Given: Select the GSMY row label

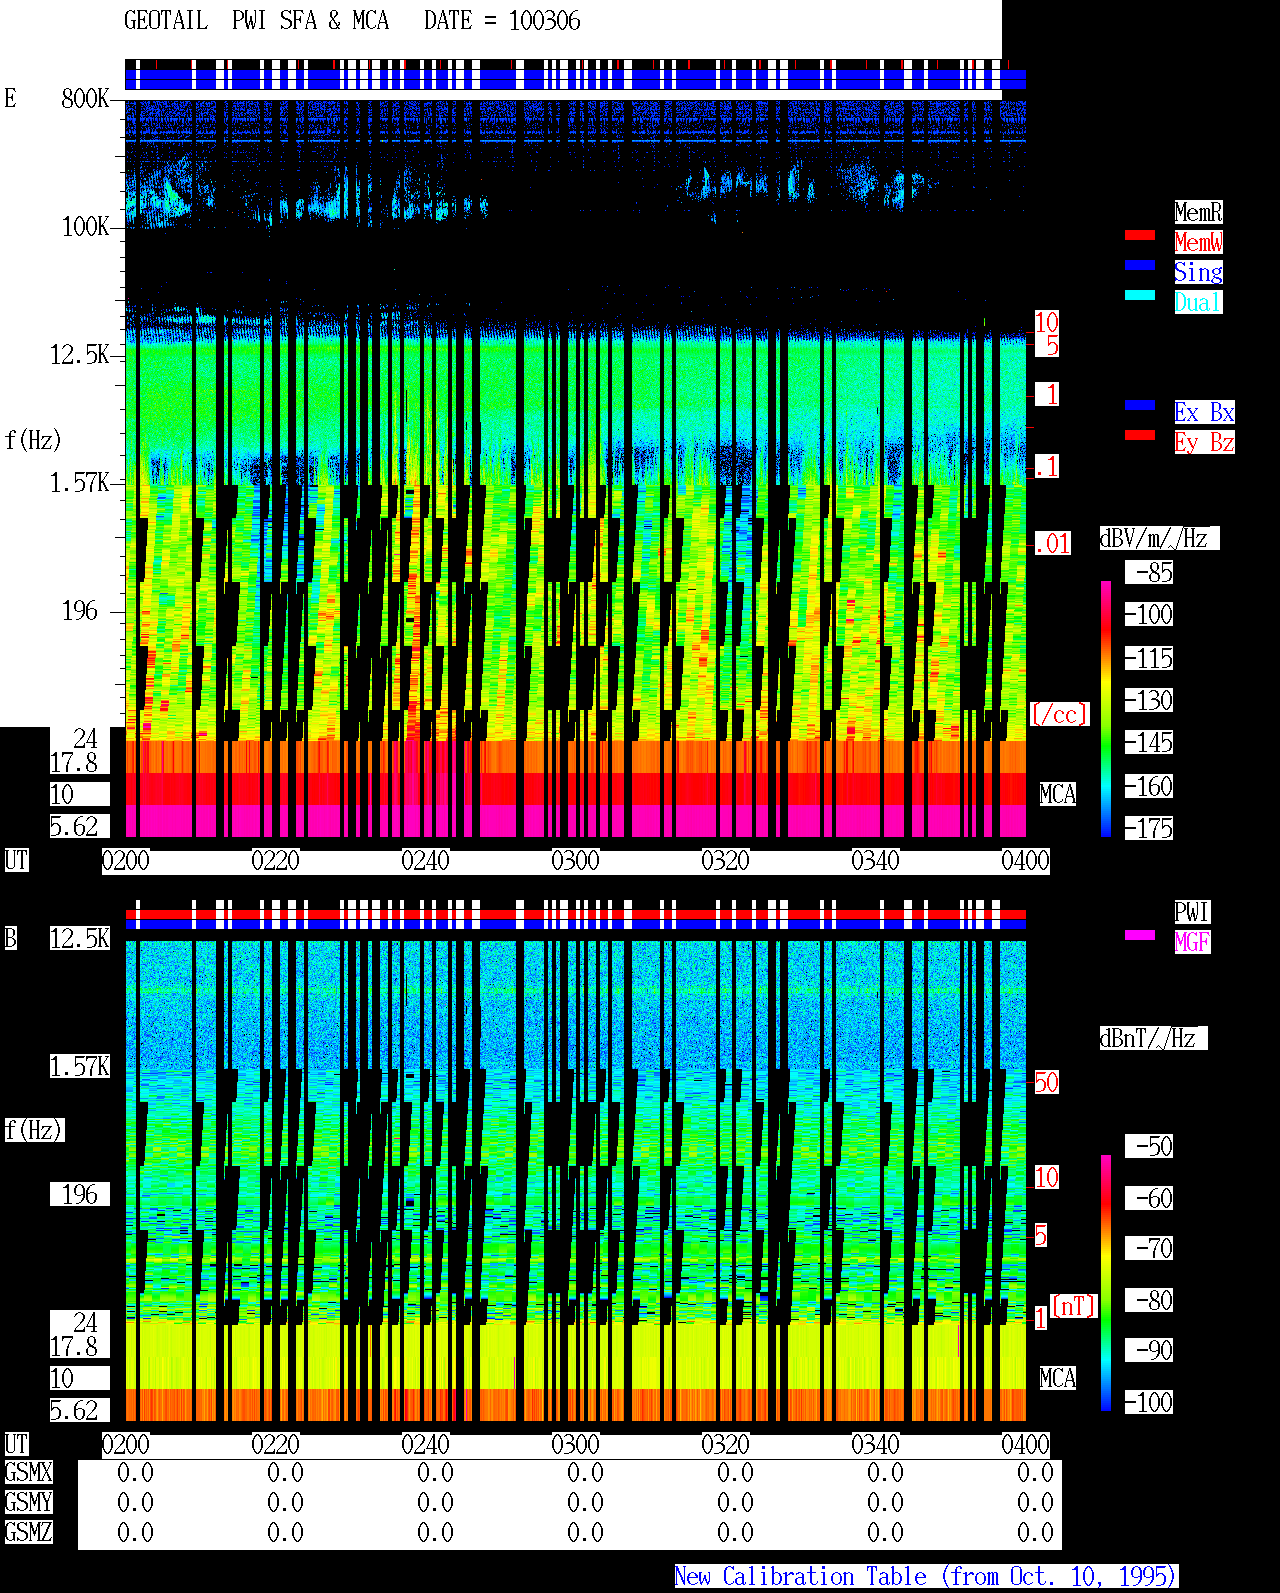Looking at the screenshot, I should tap(28, 1502).
